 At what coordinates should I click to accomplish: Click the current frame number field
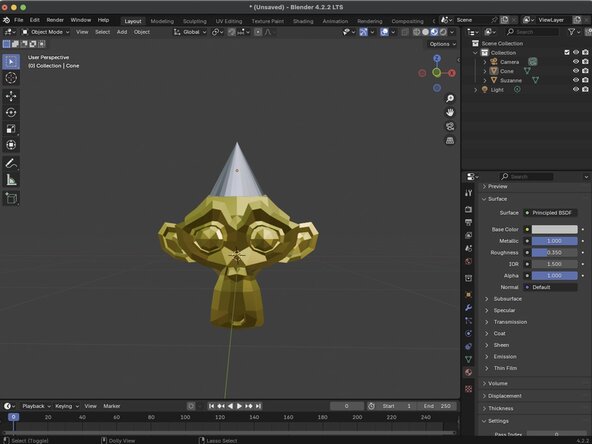pos(347,406)
